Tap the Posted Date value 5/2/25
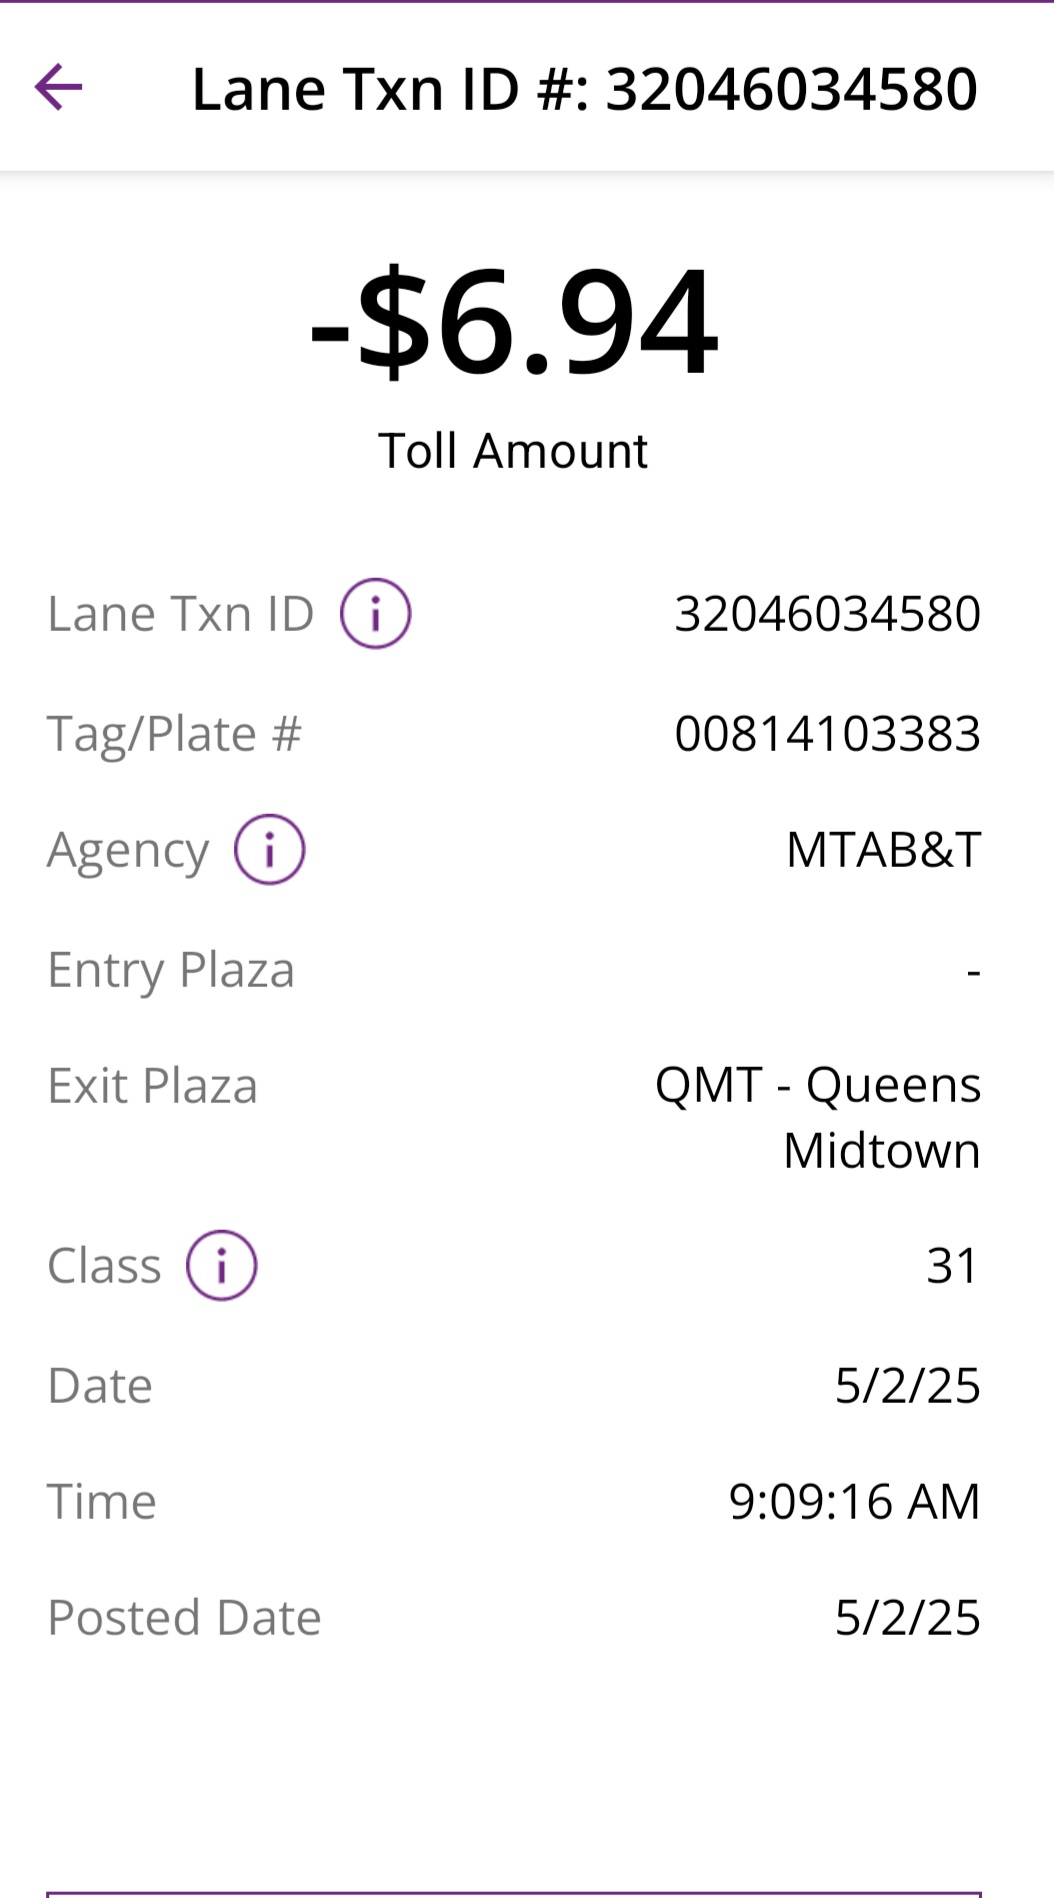 coord(907,1618)
